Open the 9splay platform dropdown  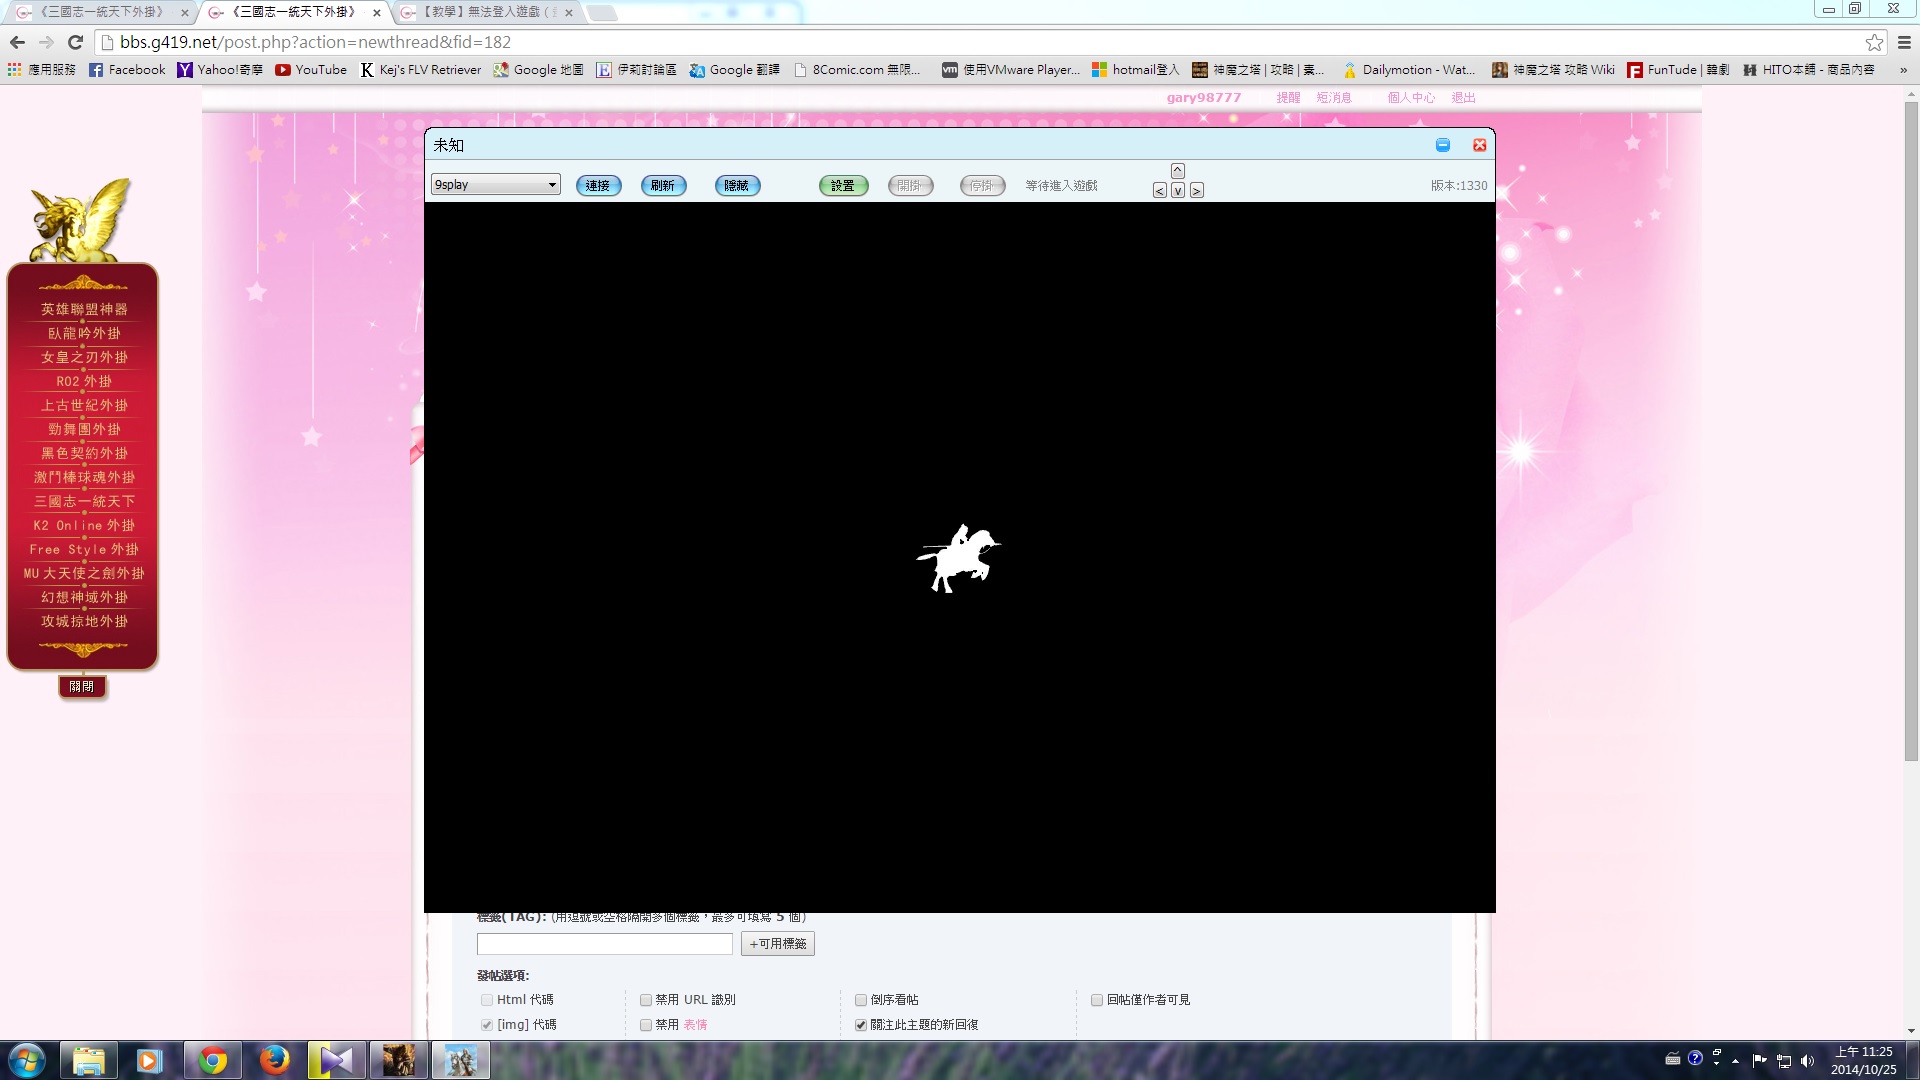pyautogui.click(x=496, y=185)
